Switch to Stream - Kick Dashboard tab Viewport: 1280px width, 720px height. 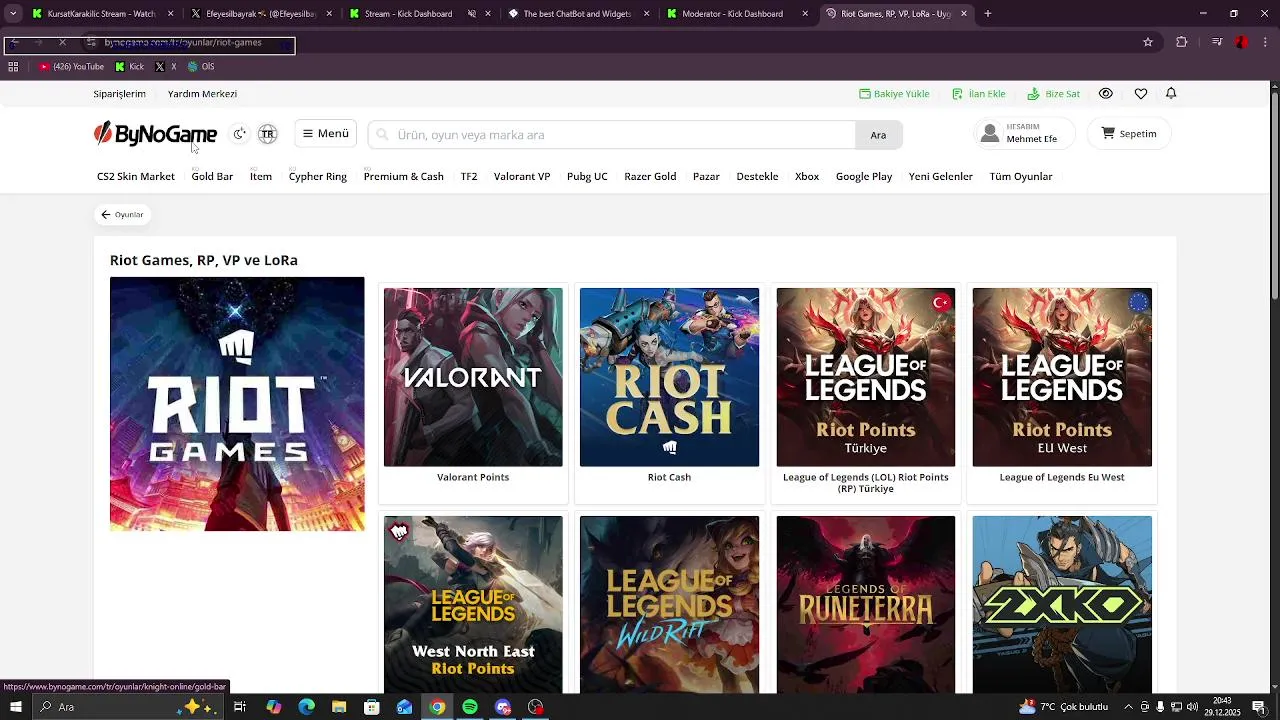tap(411, 14)
